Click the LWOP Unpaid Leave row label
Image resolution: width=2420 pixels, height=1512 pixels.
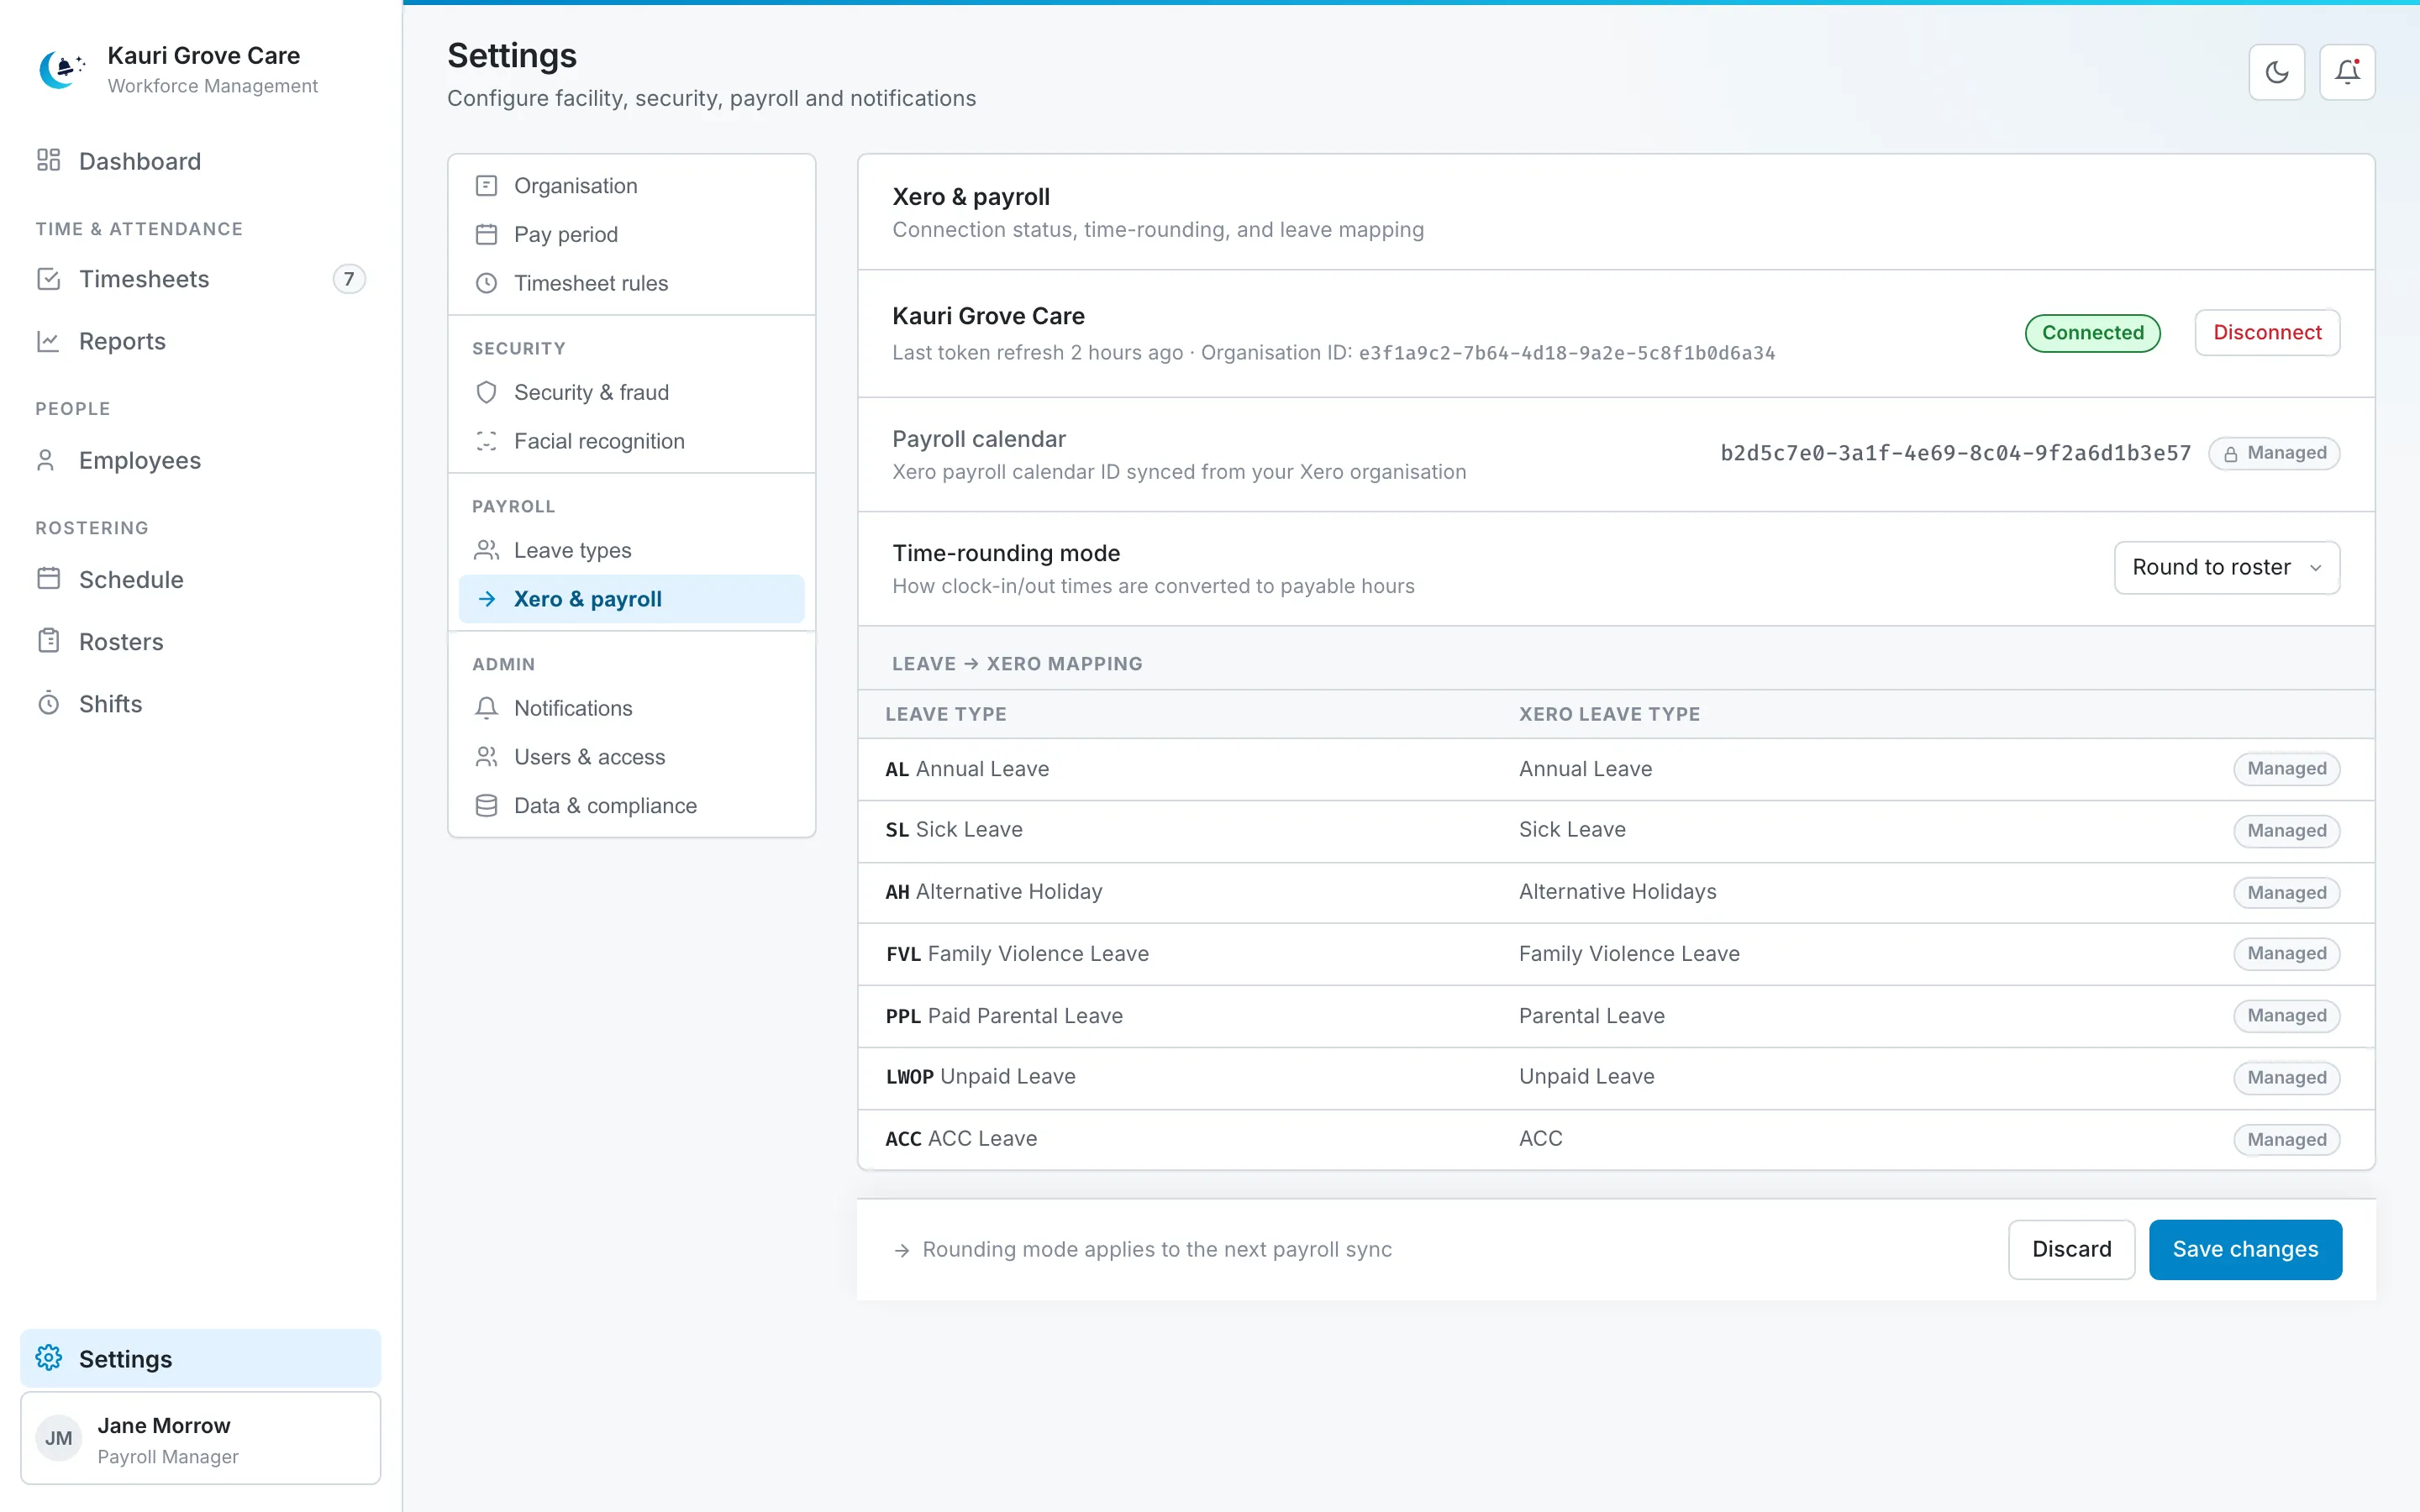pyautogui.click(x=980, y=1076)
